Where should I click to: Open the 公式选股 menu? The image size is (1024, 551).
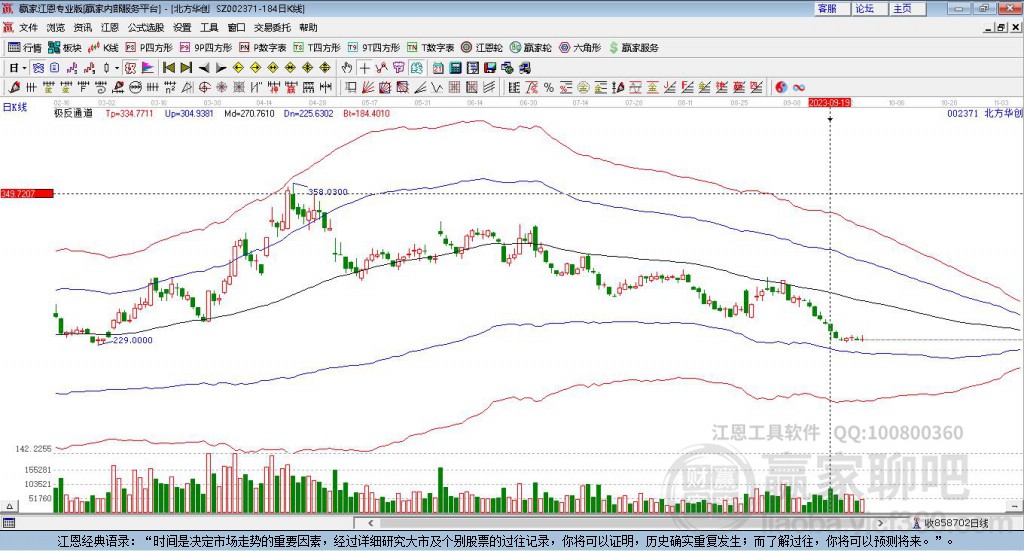146,27
